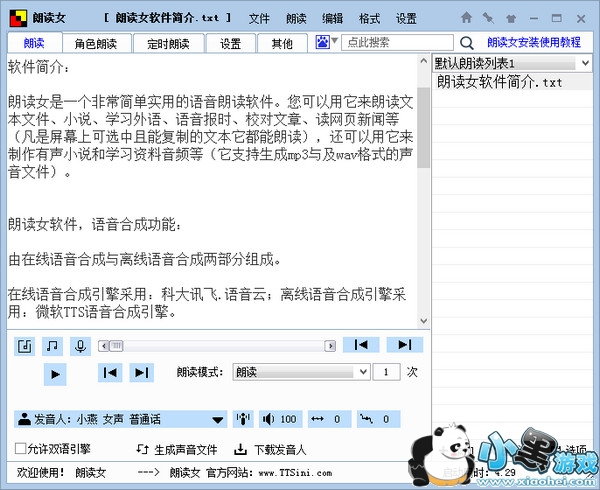
Task: Enable the 允许双语引擎 checkbox
Action: (20, 448)
